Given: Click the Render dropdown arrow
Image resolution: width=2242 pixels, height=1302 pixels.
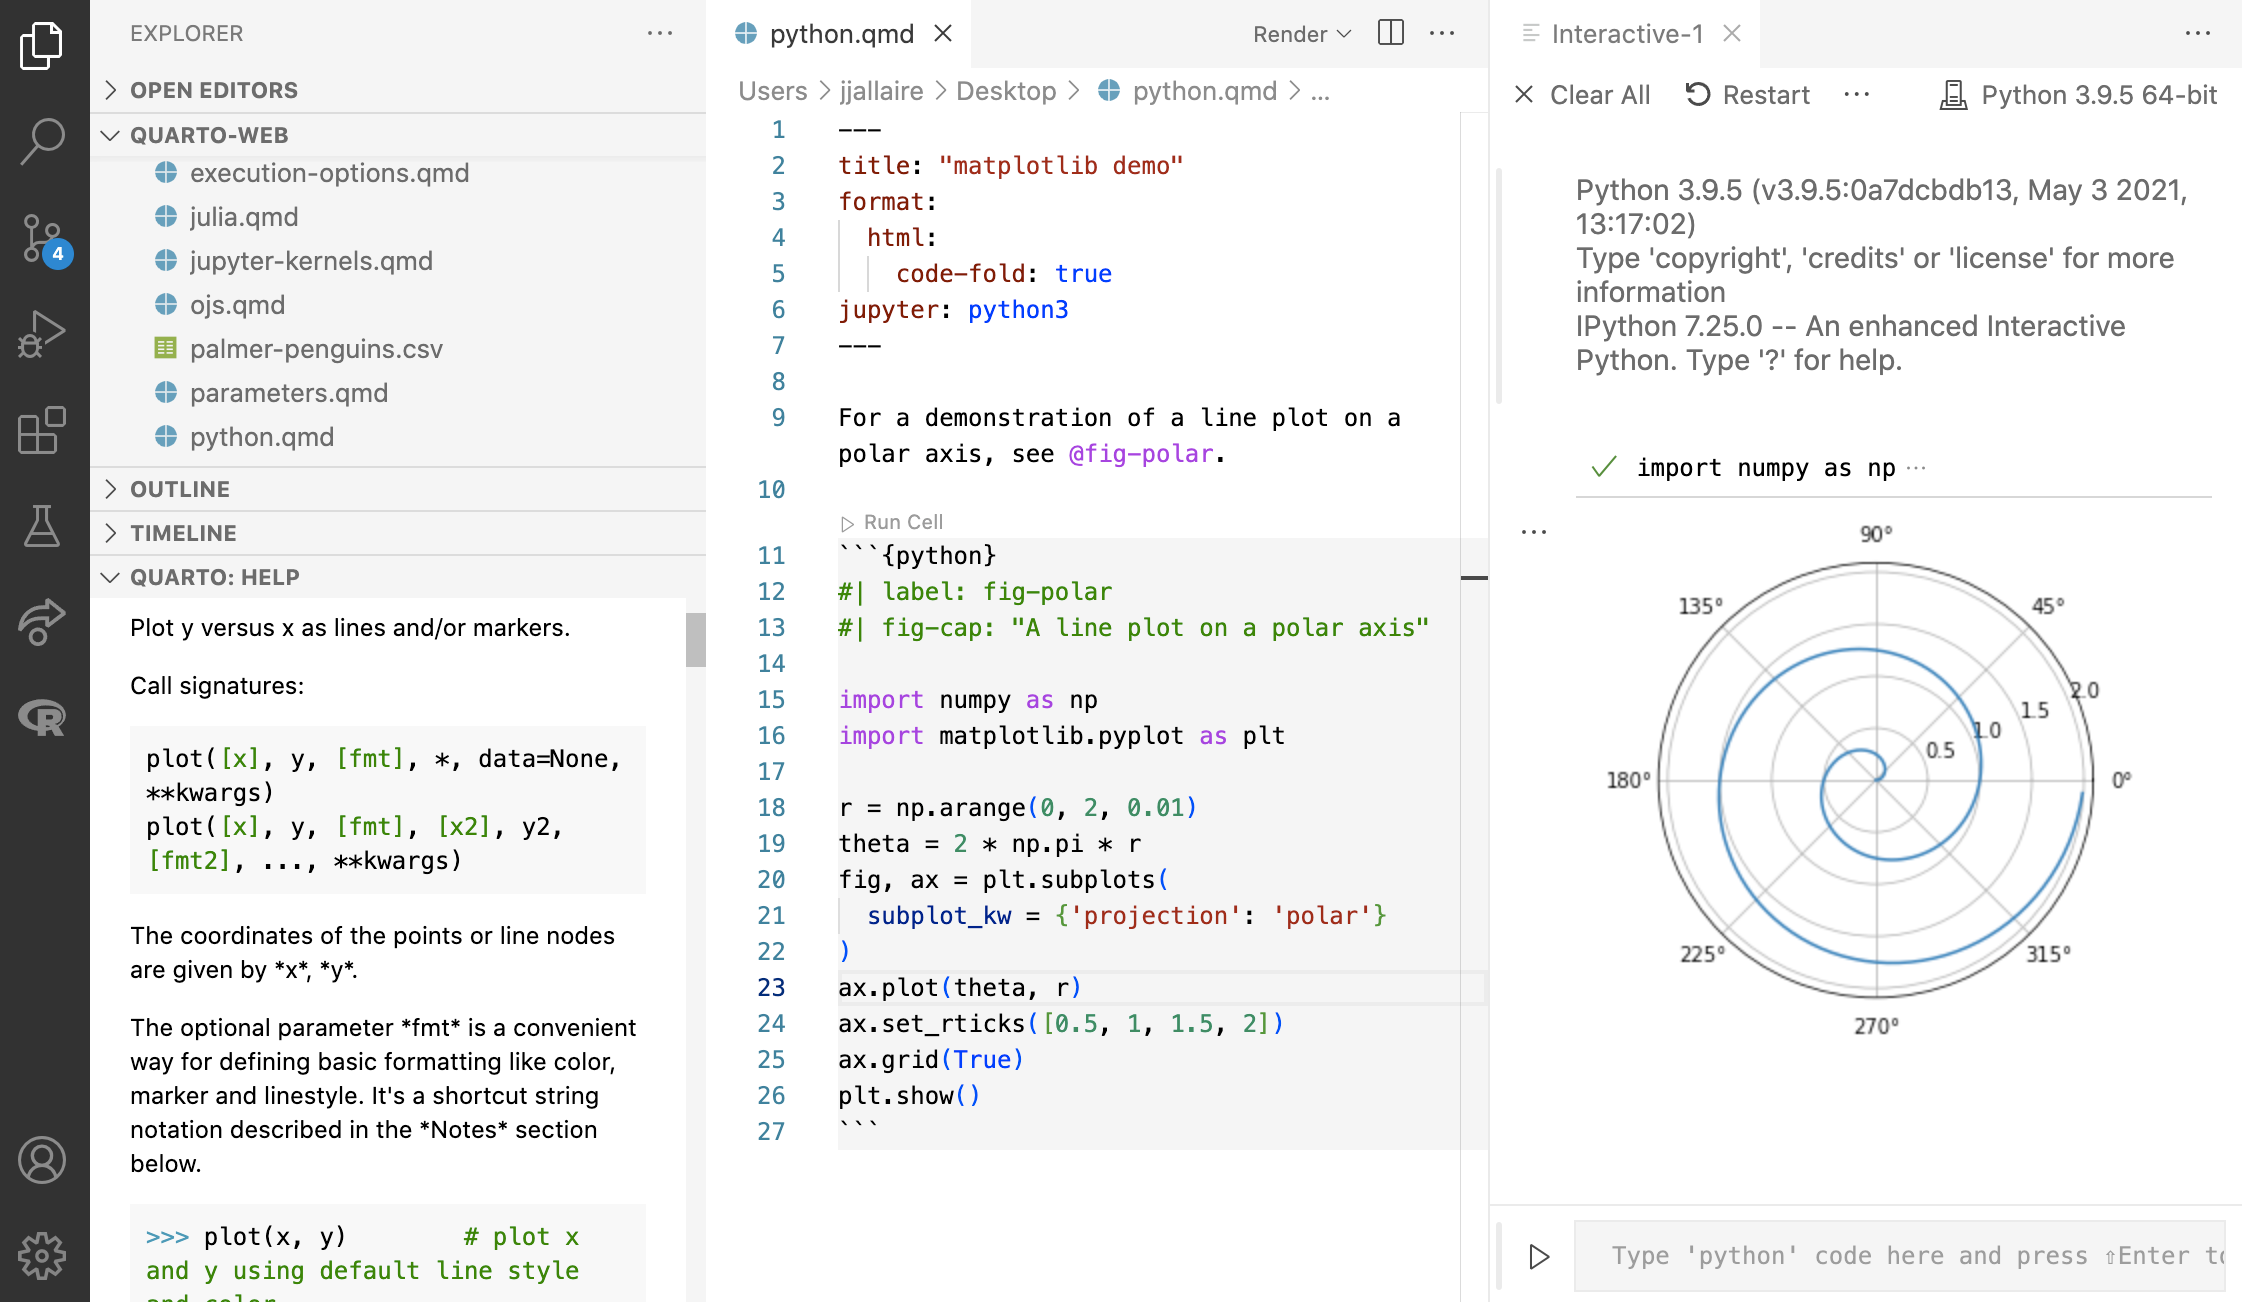Looking at the screenshot, I should pyautogui.click(x=1343, y=36).
